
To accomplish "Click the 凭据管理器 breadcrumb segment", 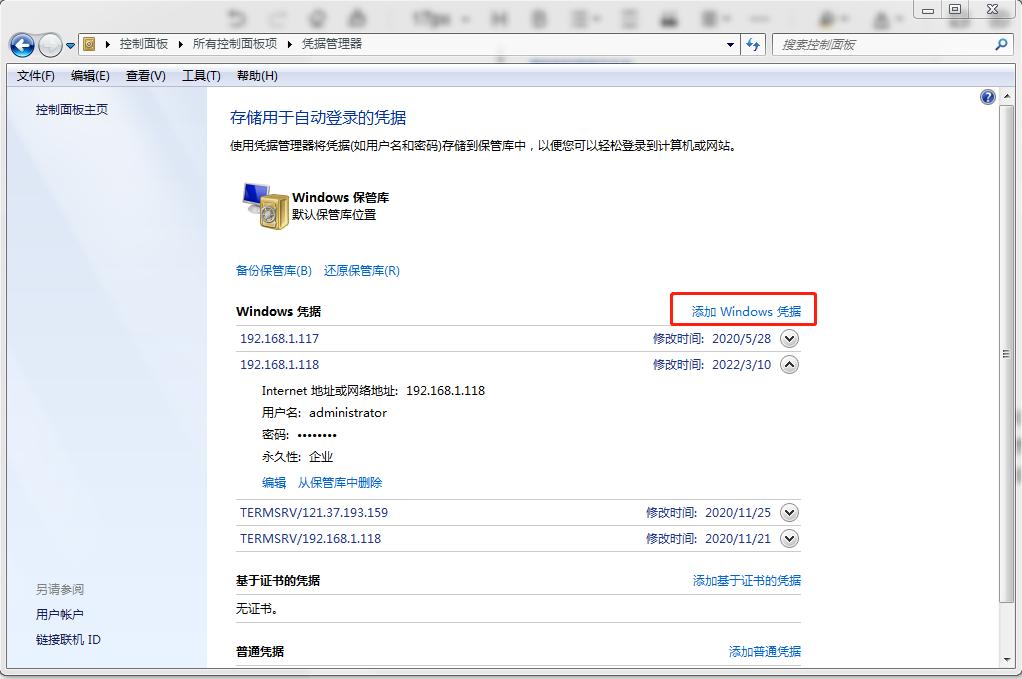I will 332,44.
